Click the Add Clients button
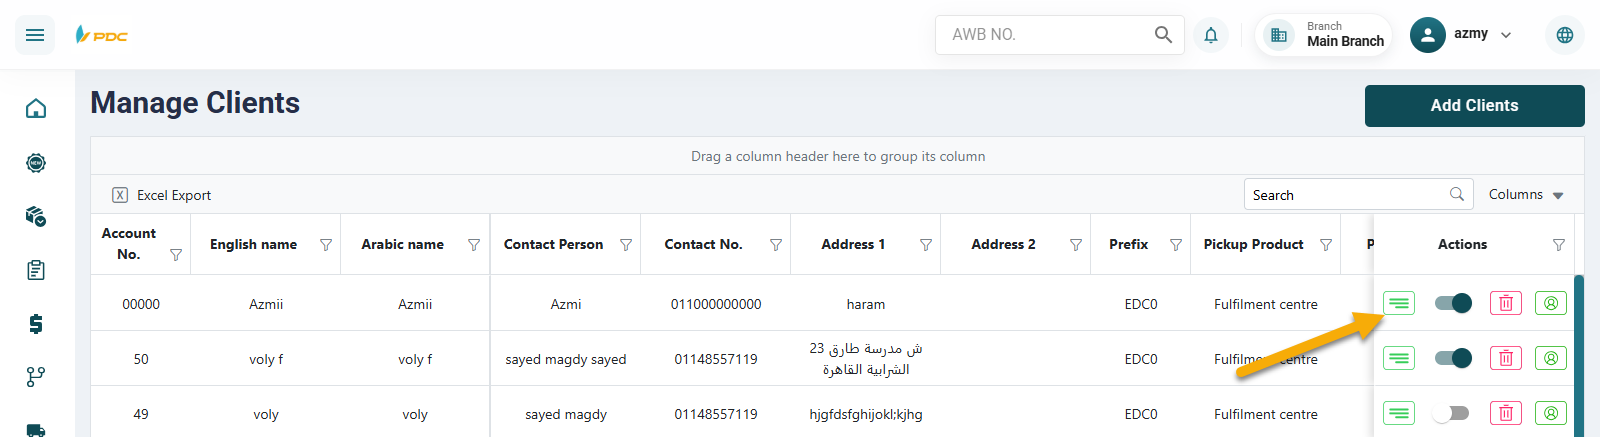1600x437 pixels. coord(1474,106)
